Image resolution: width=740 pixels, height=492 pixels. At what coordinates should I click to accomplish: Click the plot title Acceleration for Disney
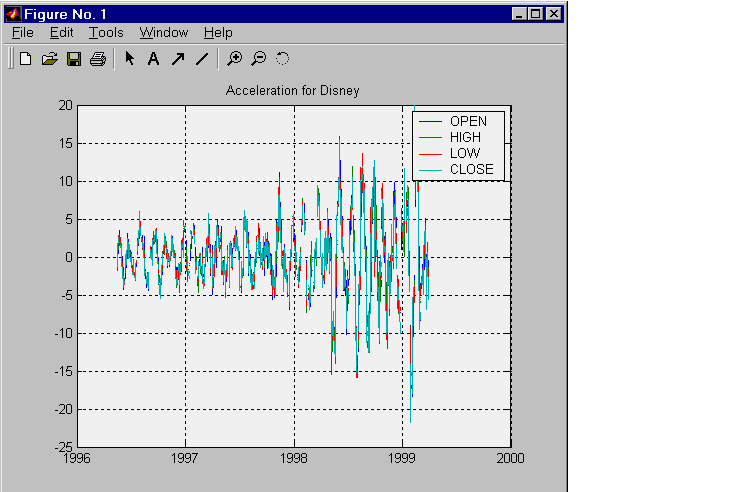293,91
